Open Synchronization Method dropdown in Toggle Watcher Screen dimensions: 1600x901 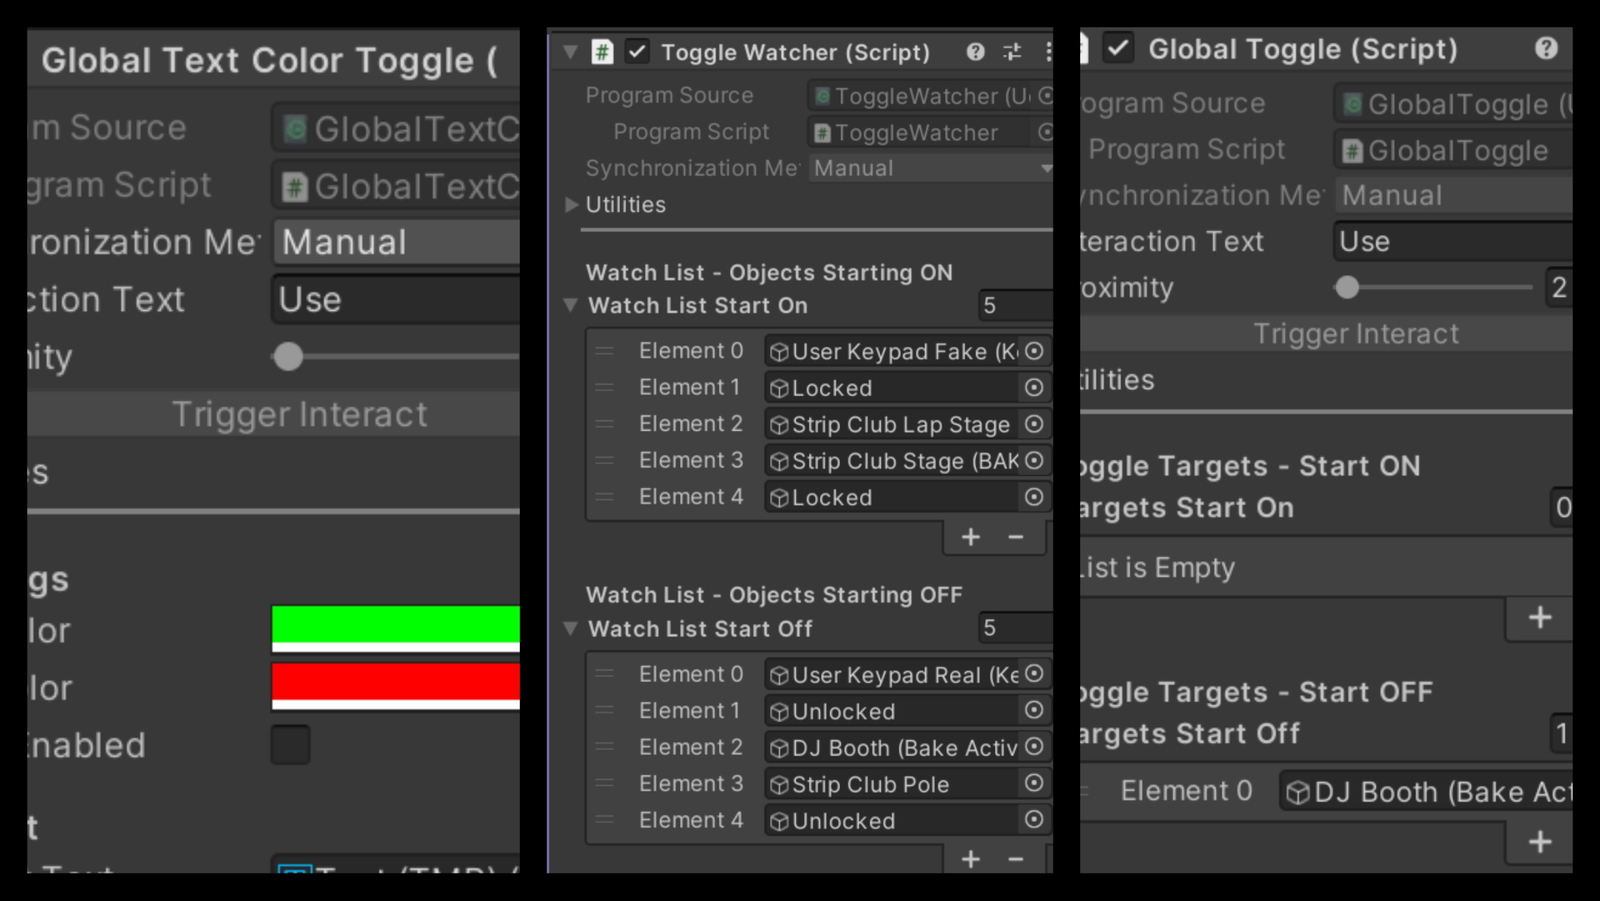[930, 169]
